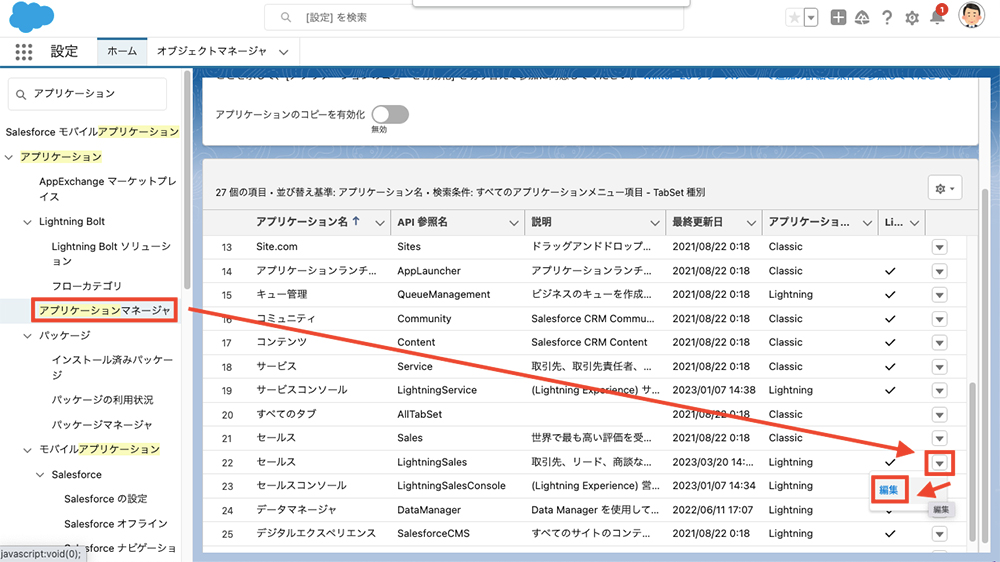
Task: Switch to the ホーム tab
Action: click(x=122, y=51)
